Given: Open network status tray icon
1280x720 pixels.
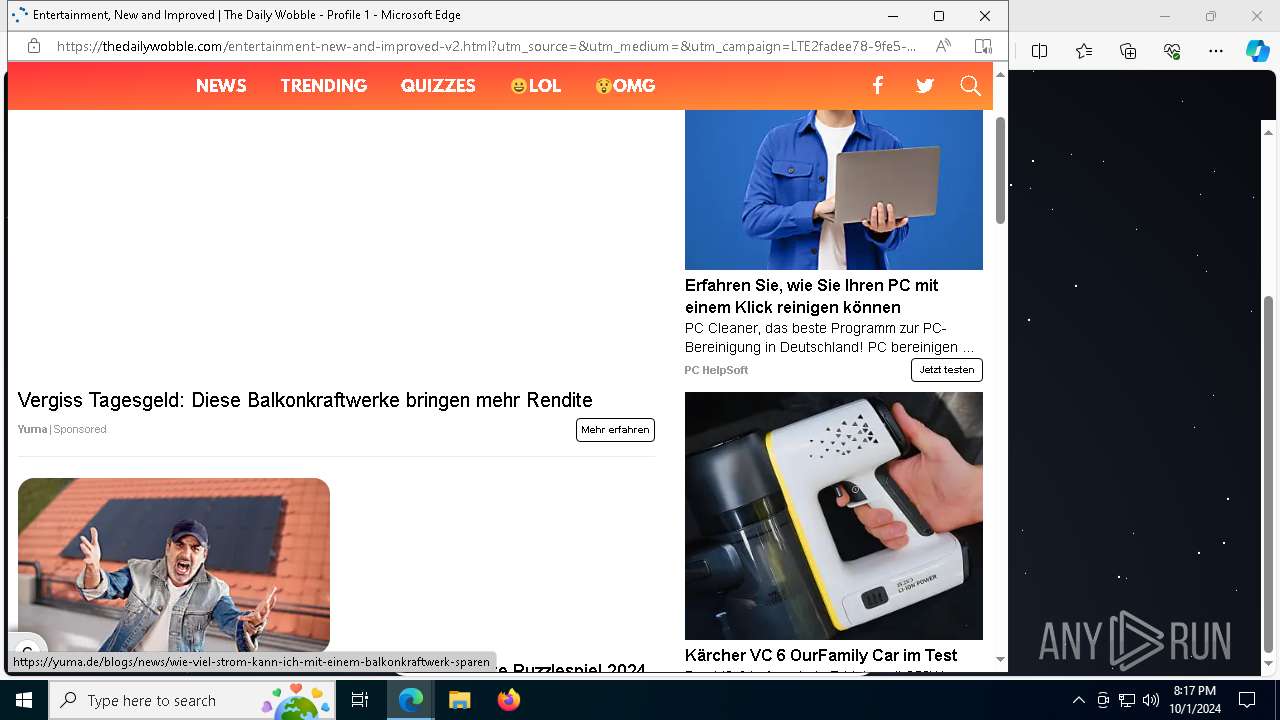Looking at the screenshot, I should click(x=1127, y=700).
